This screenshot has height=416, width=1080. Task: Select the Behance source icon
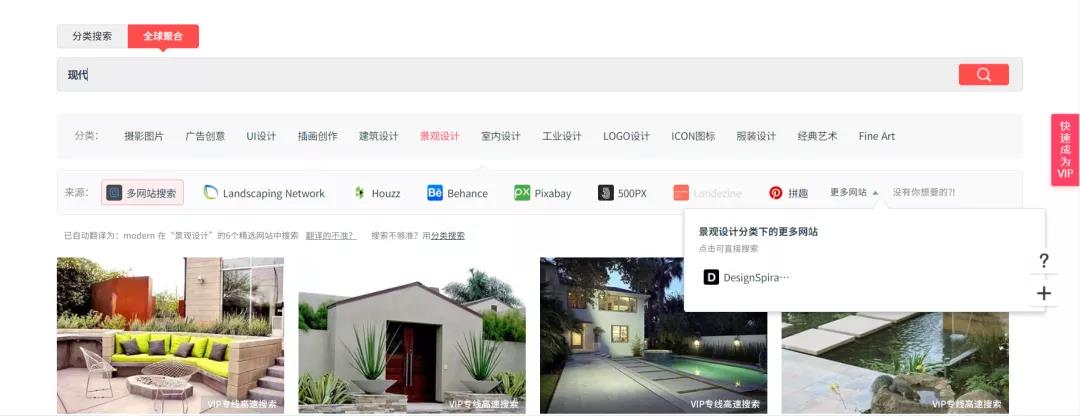pyautogui.click(x=435, y=193)
